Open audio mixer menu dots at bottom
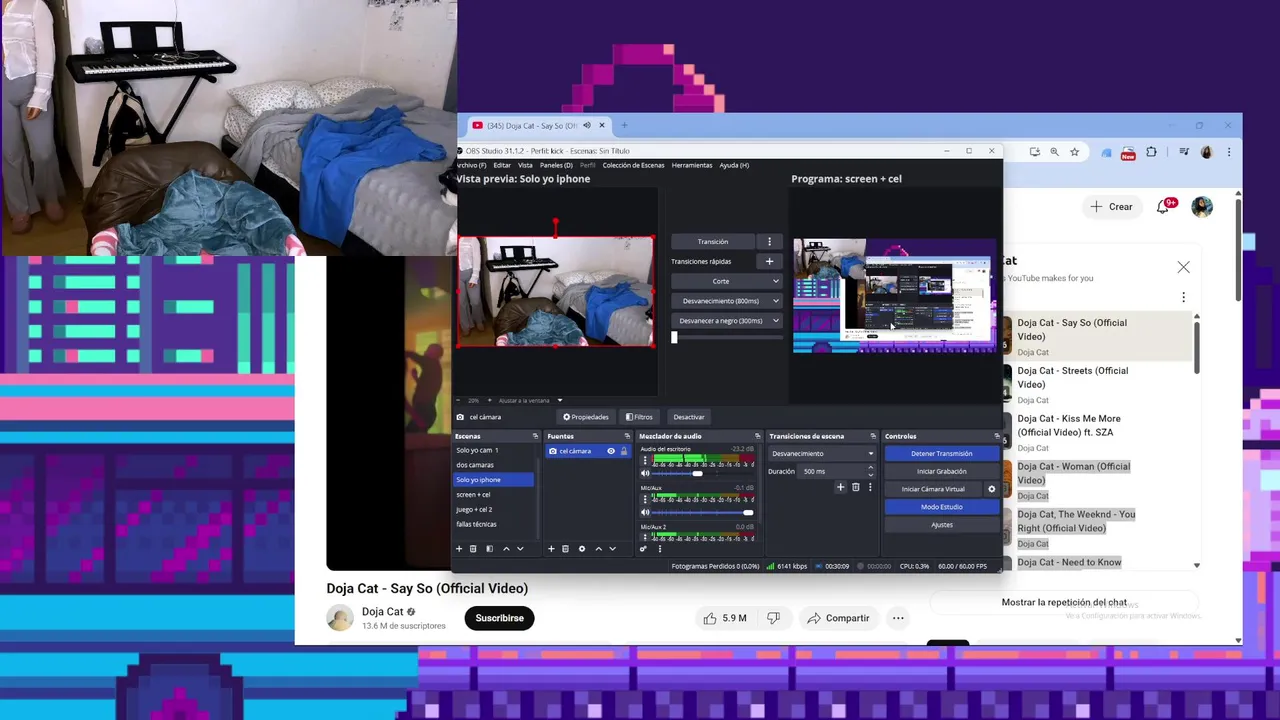The image size is (1280, 720). pos(659,549)
